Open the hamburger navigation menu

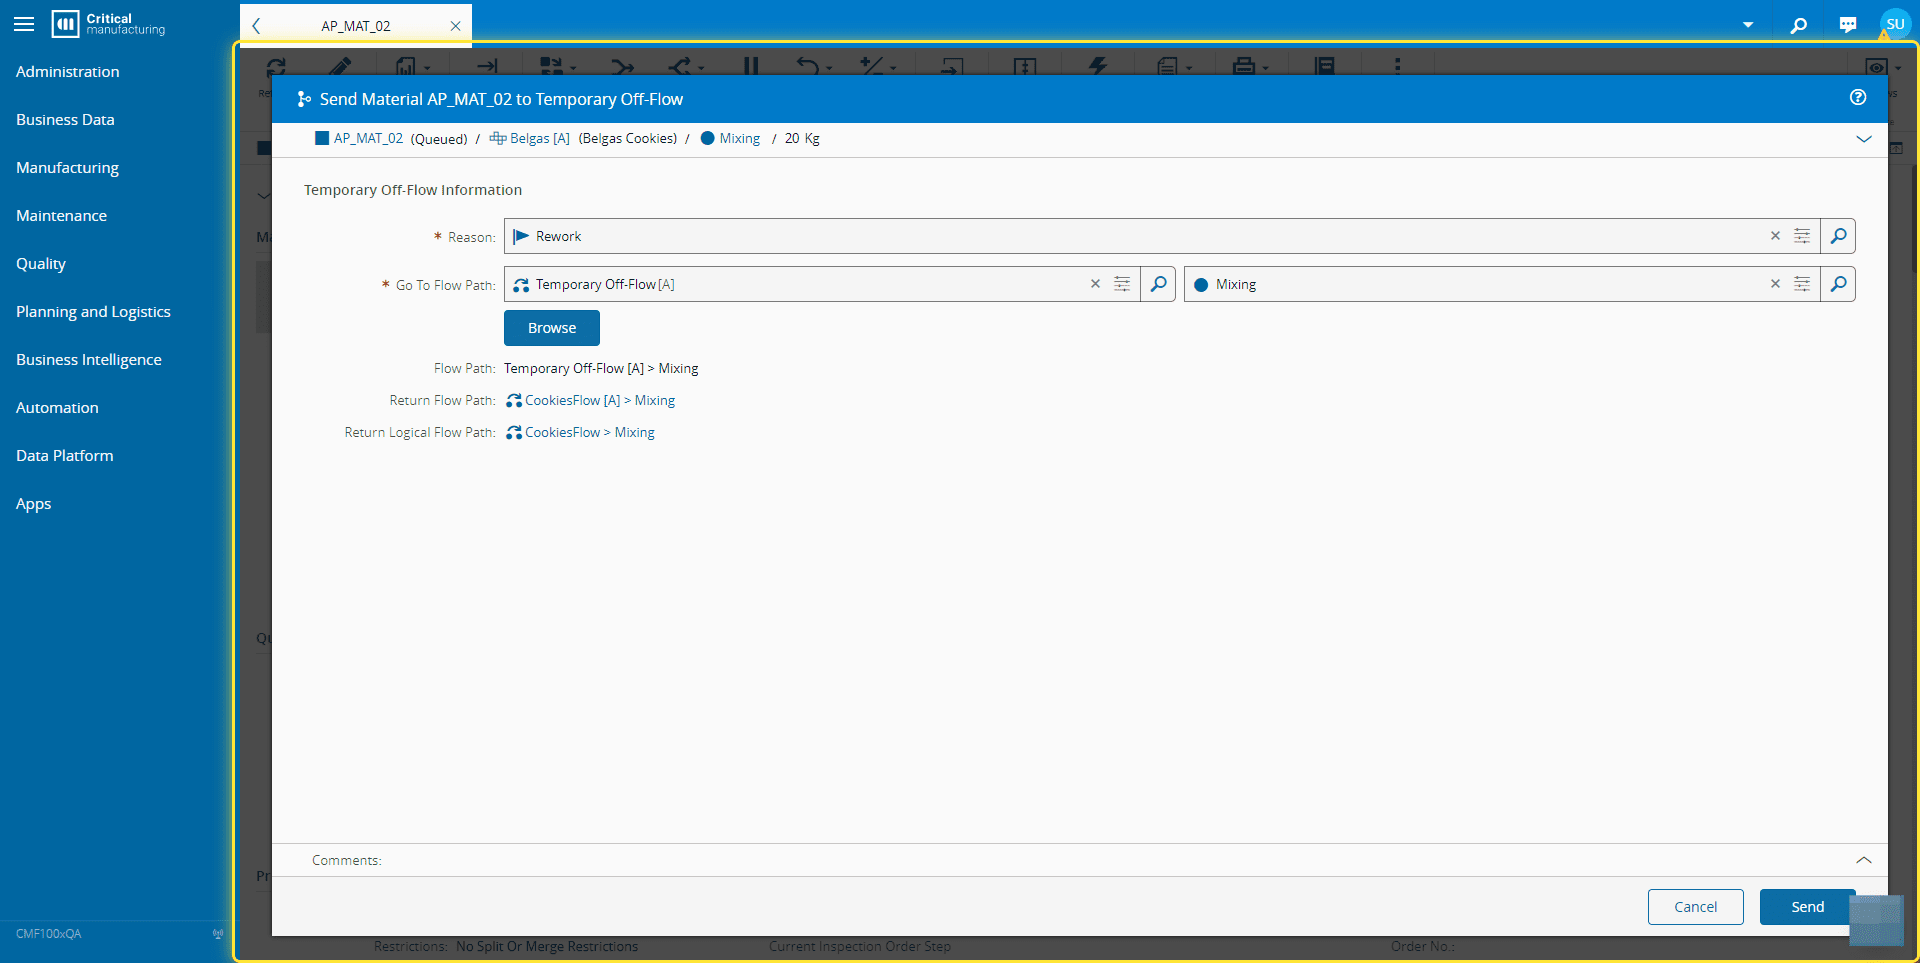click(24, 24)
